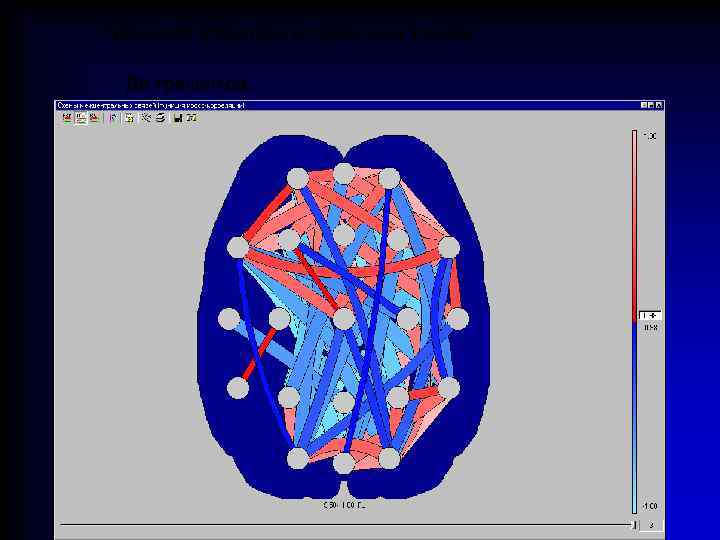This screenshot has height=540, width=720.
Task: Select the third red brain-map toolbar icon
Action: click(94, 118)
